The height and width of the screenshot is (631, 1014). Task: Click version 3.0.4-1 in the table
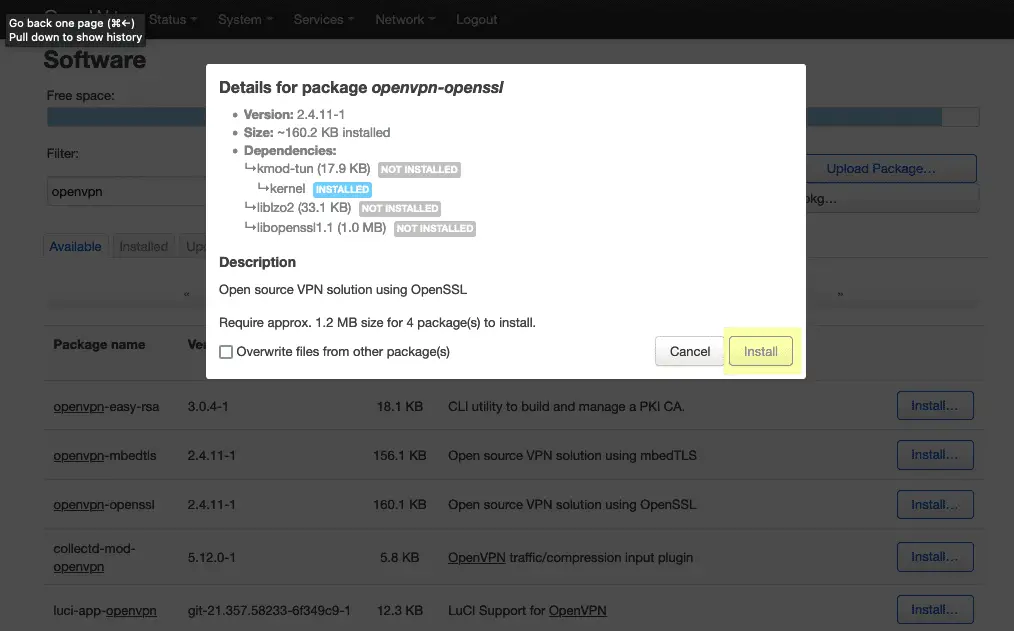click(x=208, y=407)
